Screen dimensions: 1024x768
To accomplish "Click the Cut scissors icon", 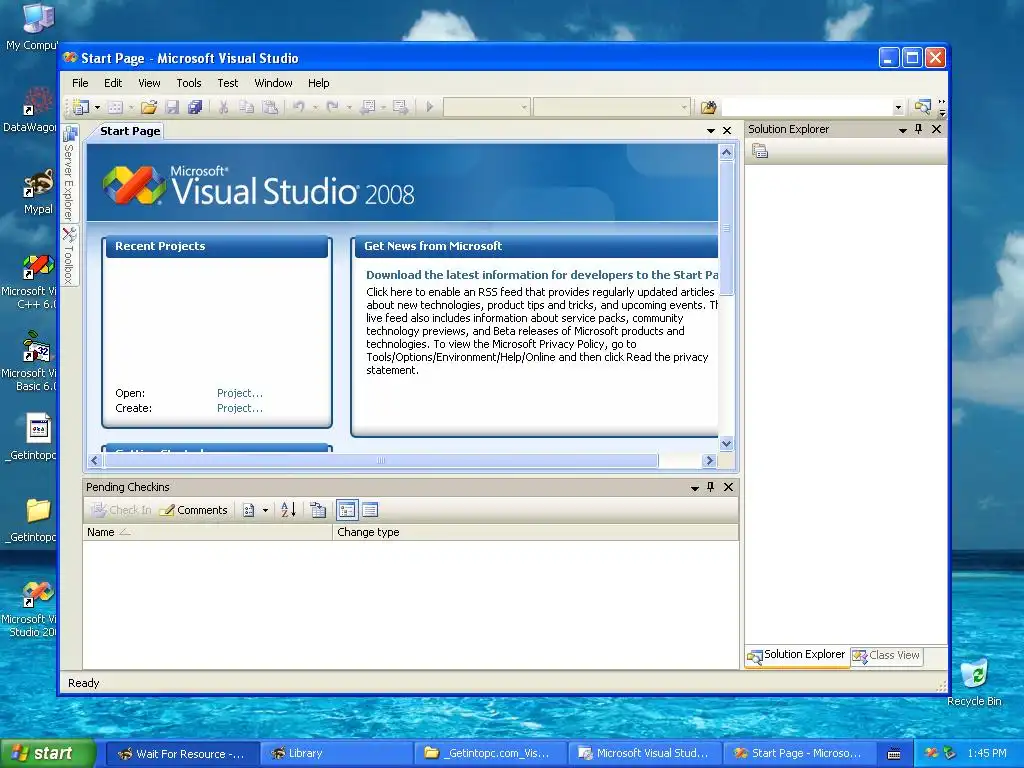I will (223, 107).
